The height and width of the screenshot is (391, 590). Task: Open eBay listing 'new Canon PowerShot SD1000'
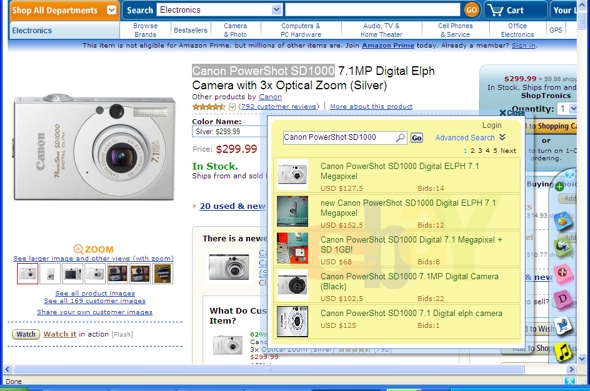pyautogui.click(x=397, y=212)
